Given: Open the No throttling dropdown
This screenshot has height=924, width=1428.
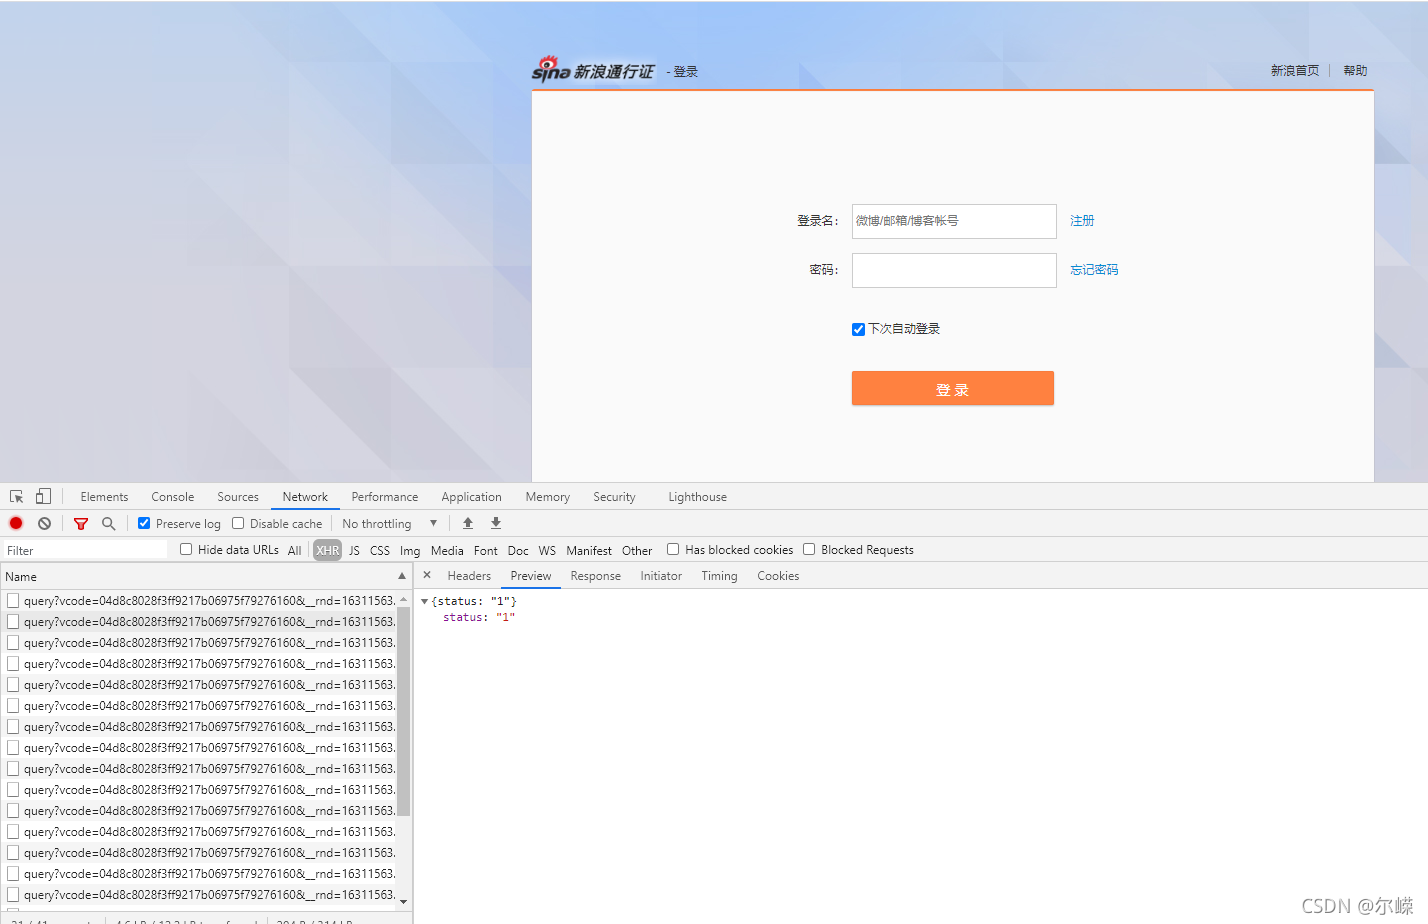Looking at the screenshot, I should click(x=390, y=523).
